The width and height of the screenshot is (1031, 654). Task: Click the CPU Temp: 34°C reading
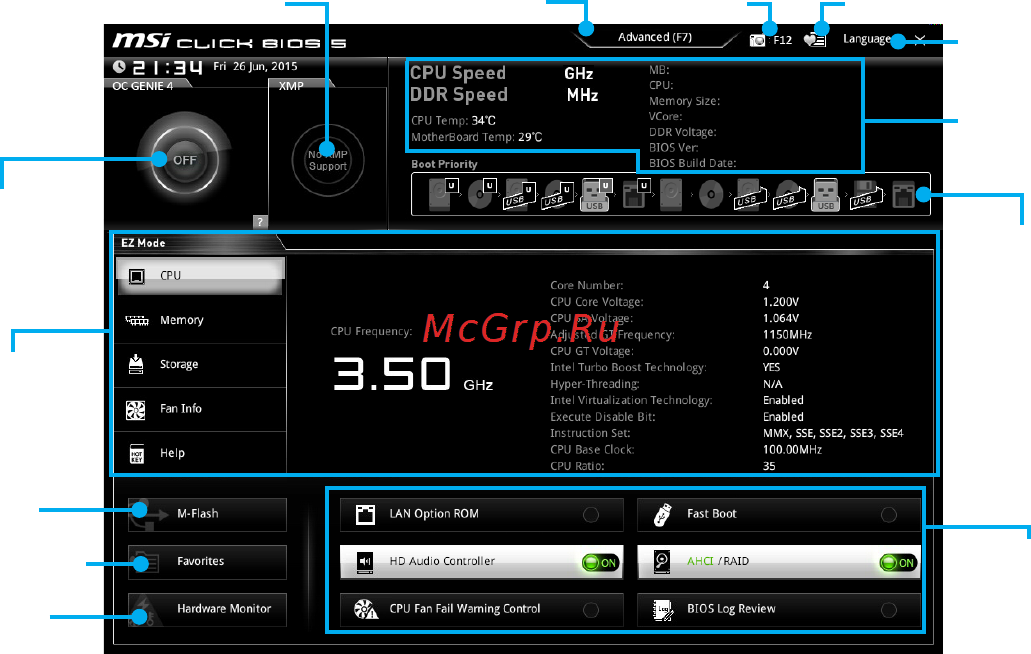[454, 121]
